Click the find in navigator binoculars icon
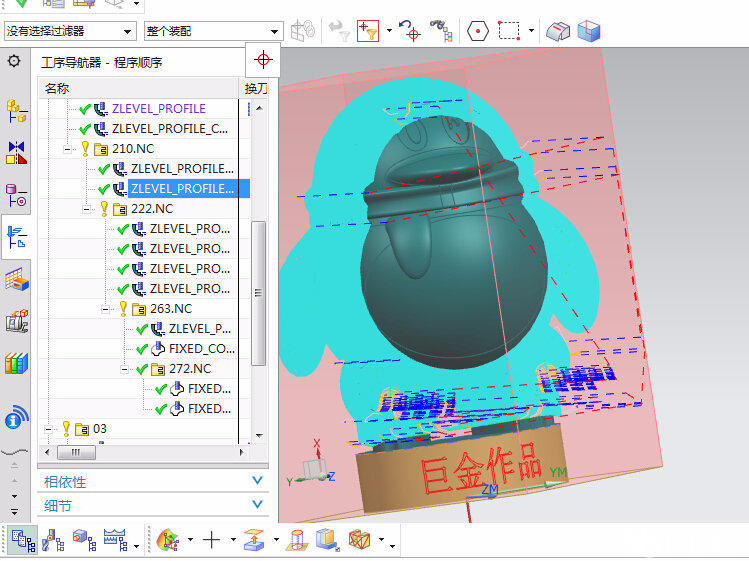 pyautogui.click(x=441, y=31)
